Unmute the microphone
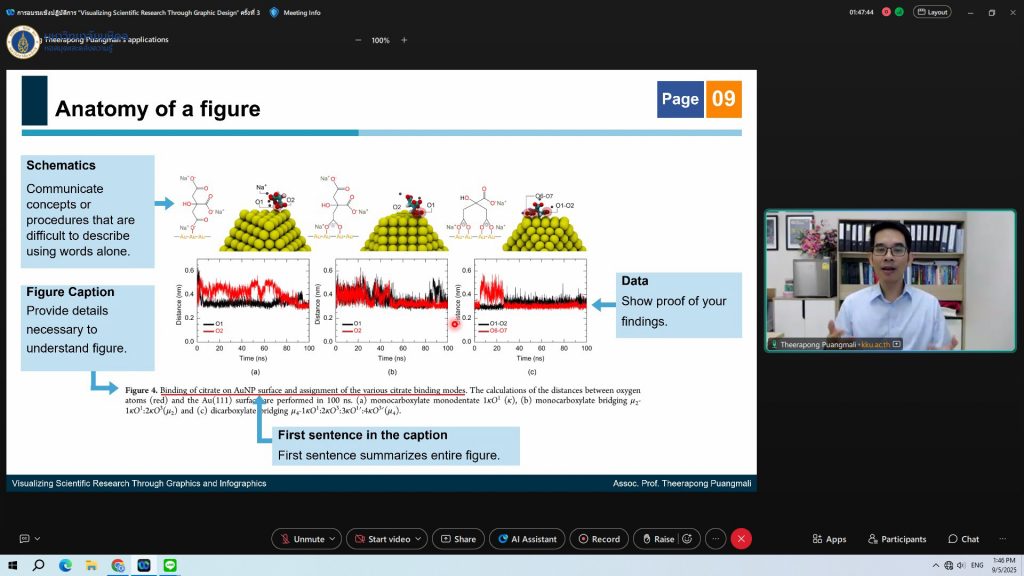This screenshot has height=576, width=1024. (302, 539)
